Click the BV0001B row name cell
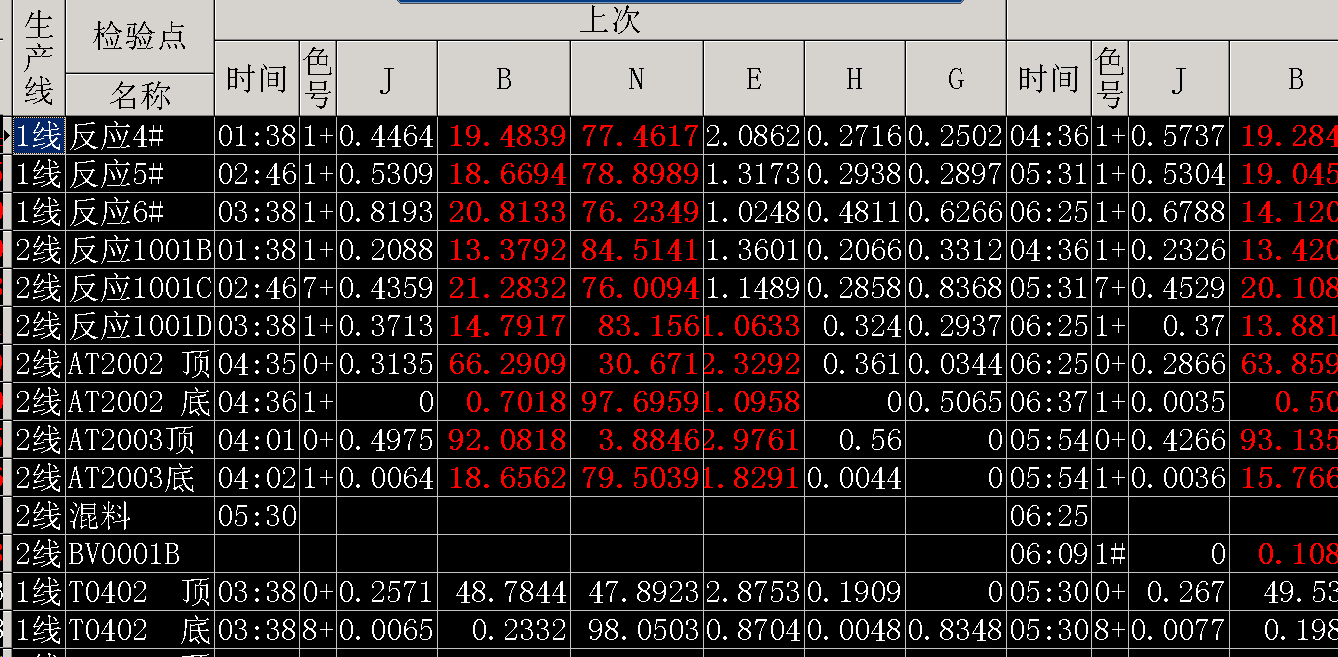This screenshot has width=1338, height=657. pos(140,554)
